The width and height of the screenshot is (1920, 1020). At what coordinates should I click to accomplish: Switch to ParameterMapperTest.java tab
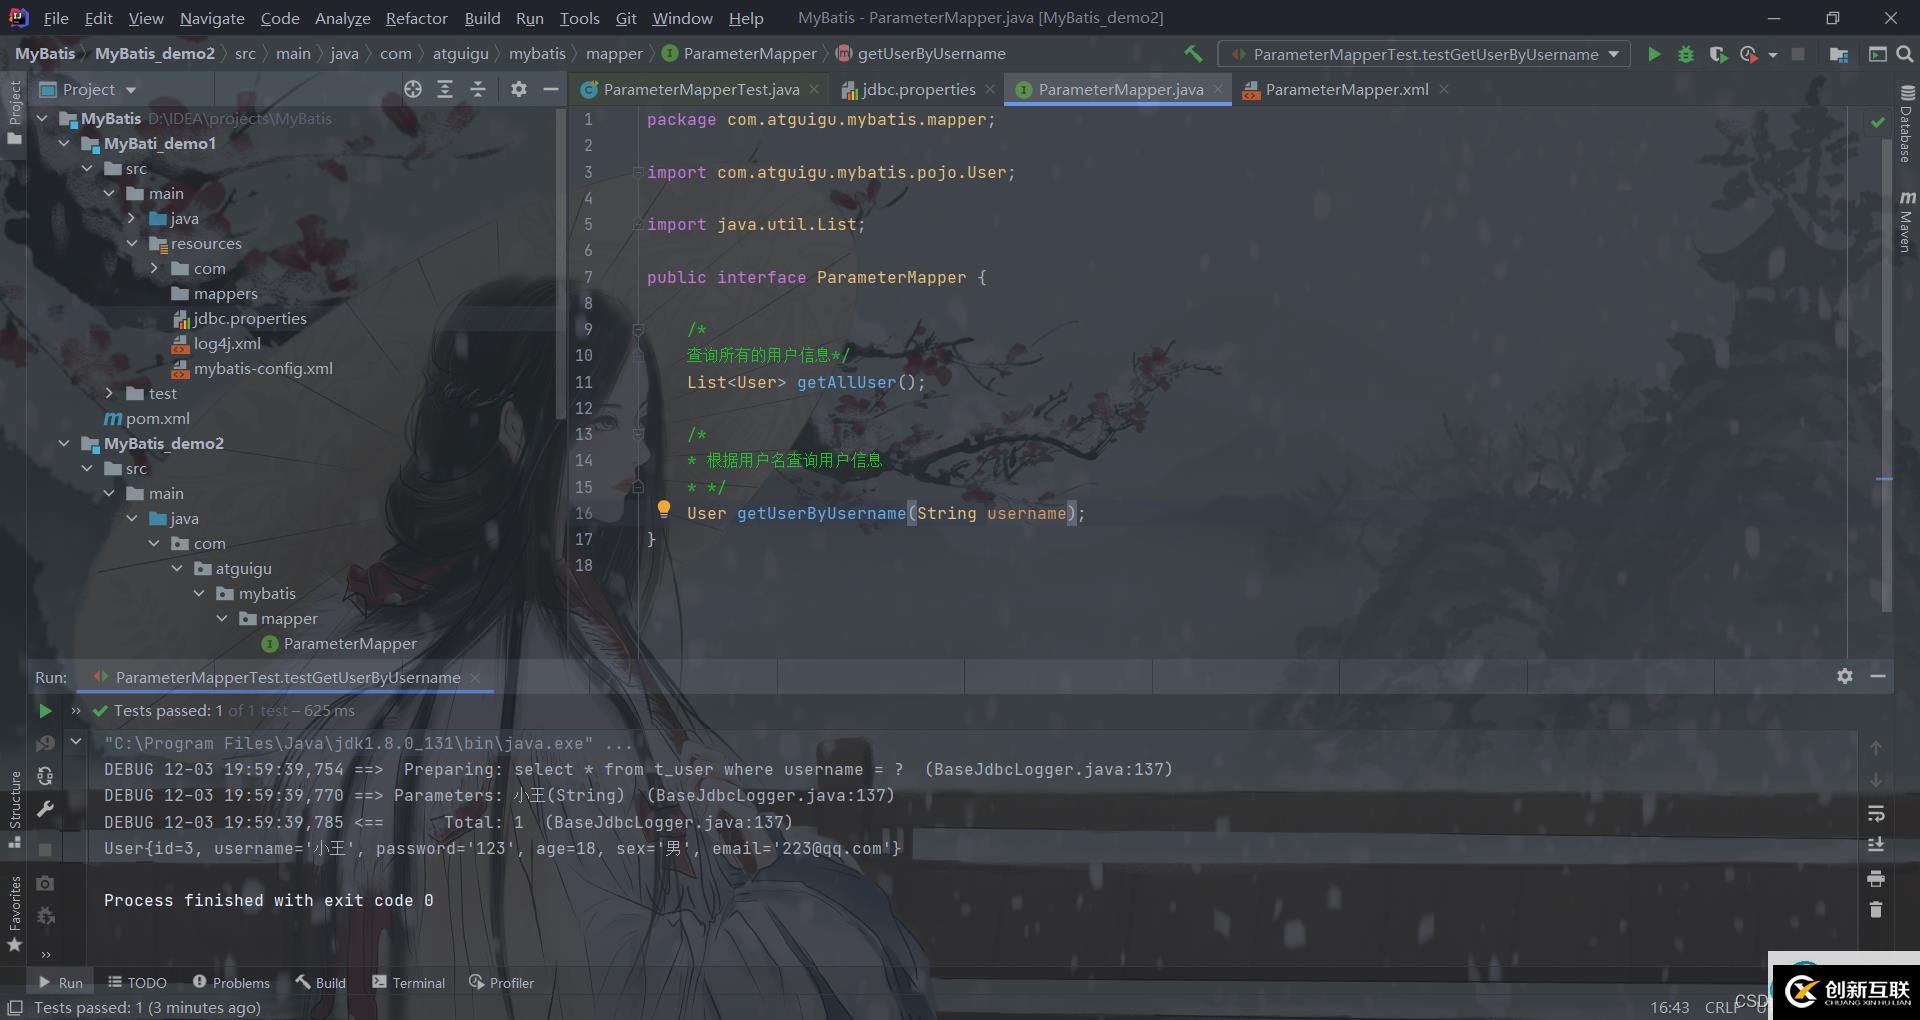coord(700,89)
